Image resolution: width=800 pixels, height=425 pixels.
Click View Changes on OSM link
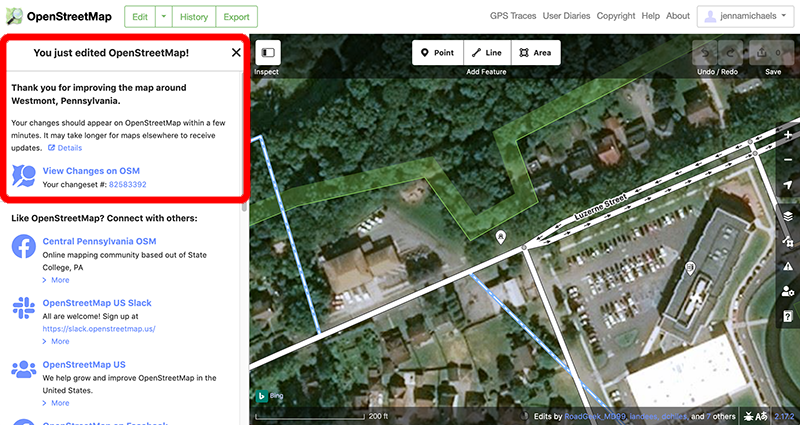click(x=91, y=171)
